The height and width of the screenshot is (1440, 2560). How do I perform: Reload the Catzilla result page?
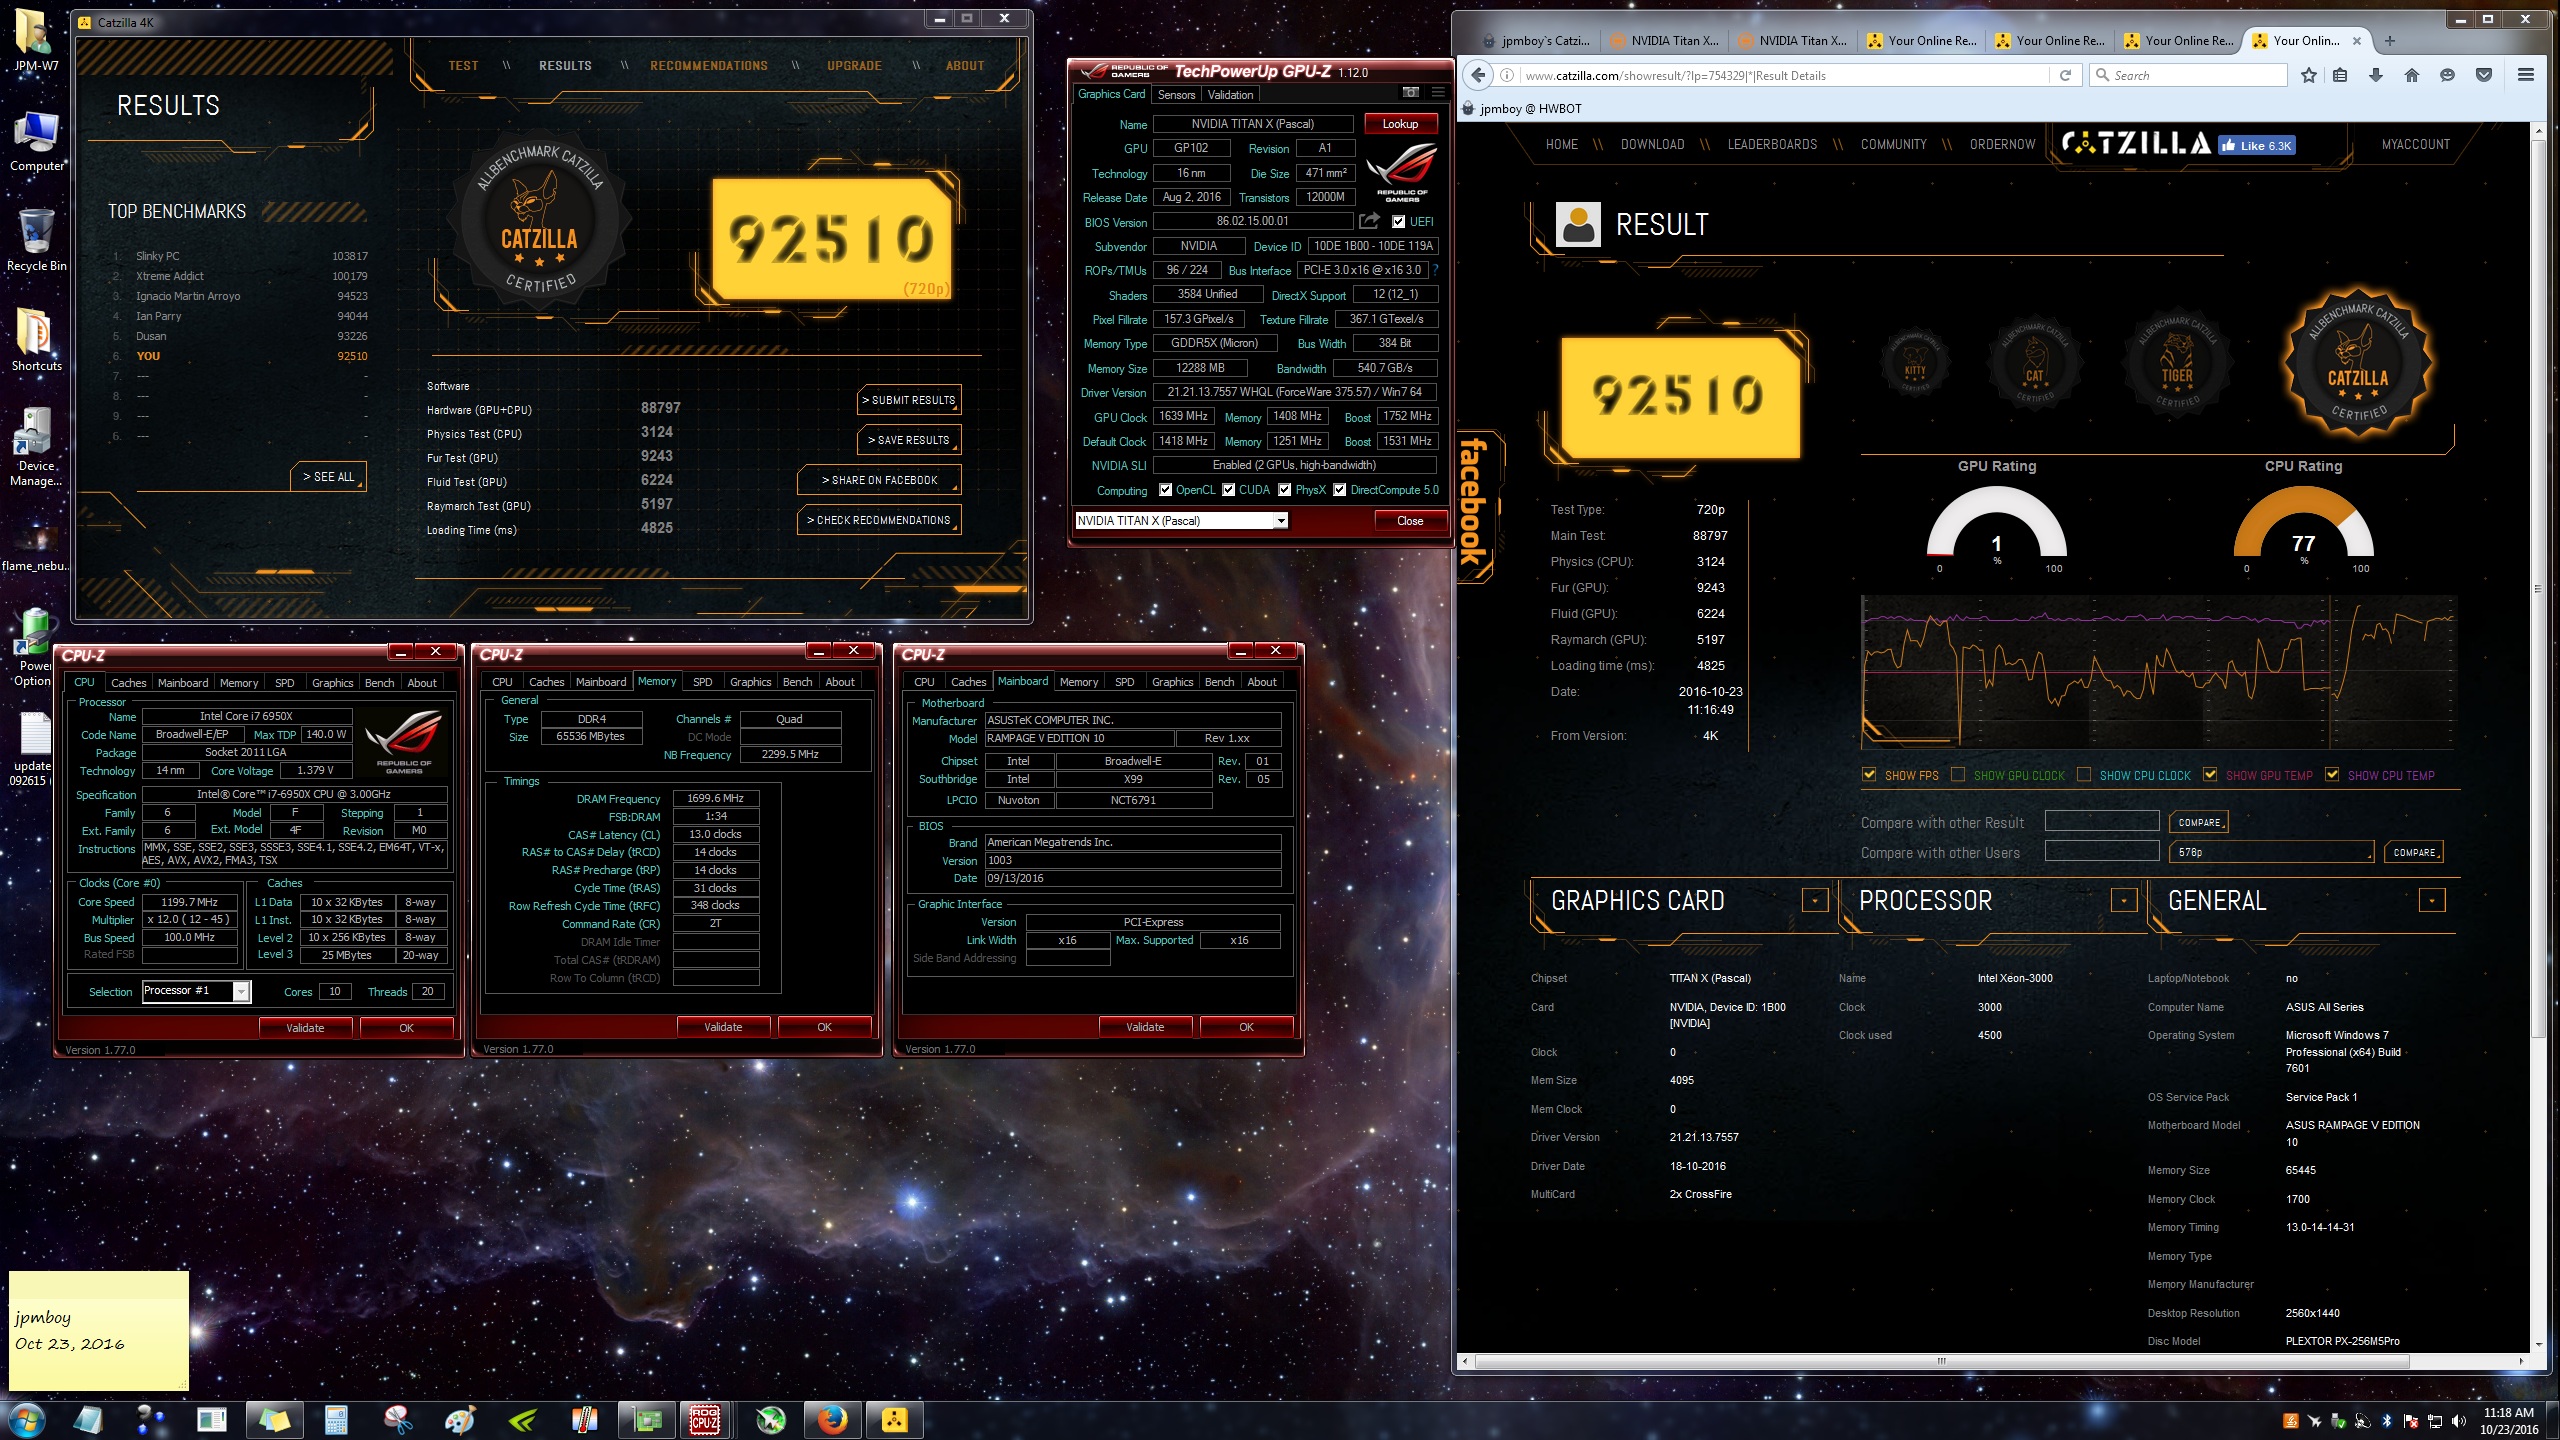pos(2065,75)
